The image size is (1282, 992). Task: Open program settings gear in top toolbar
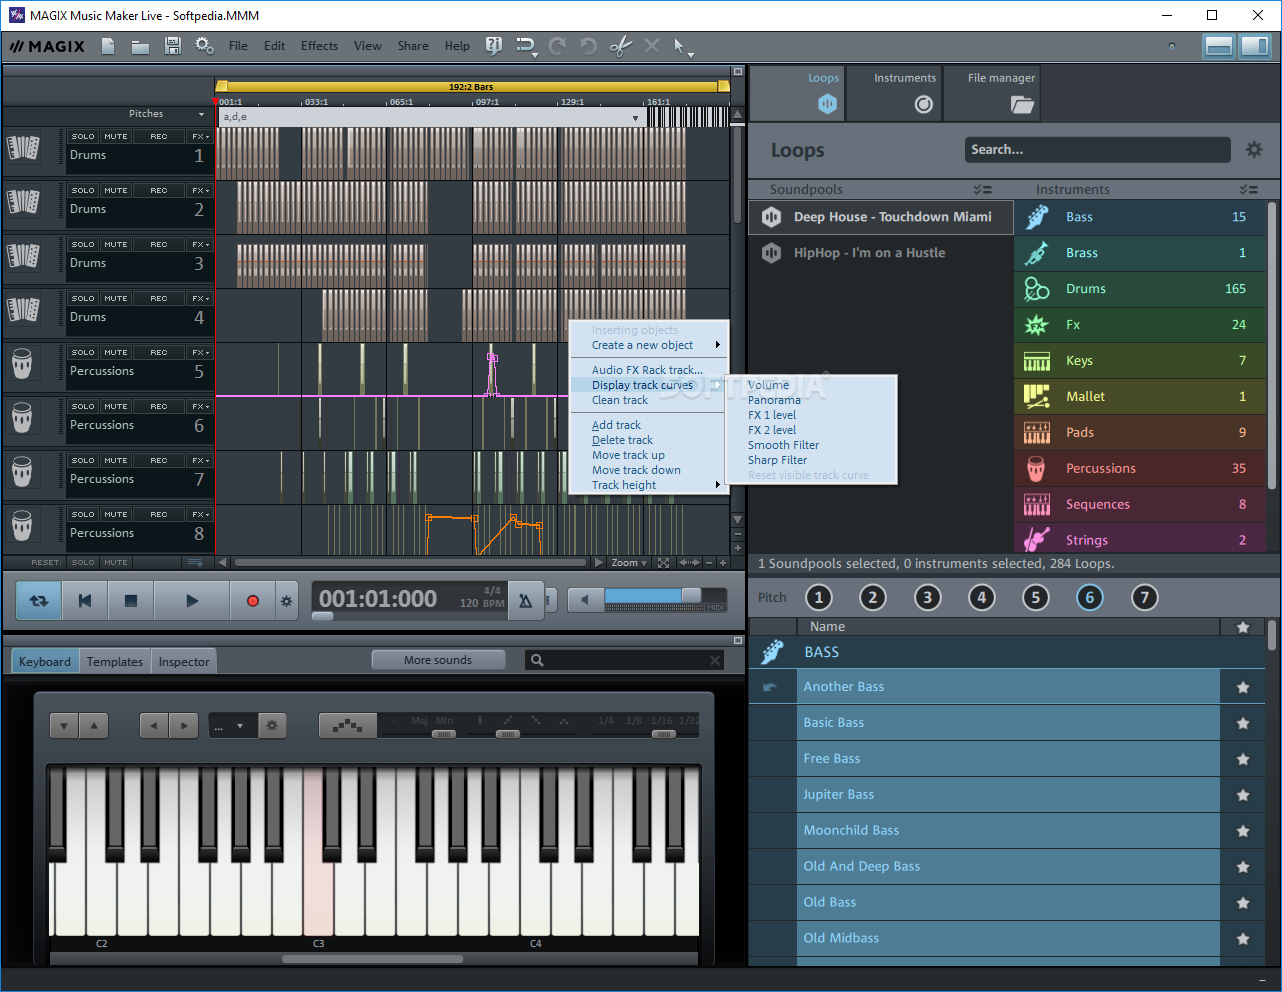pyautogui.click(x=204, y=46)
